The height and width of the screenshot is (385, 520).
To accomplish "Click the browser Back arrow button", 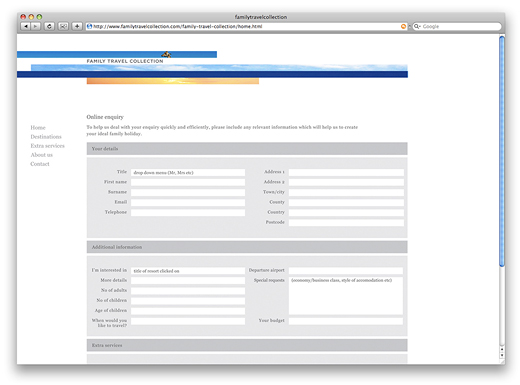I will click(25, 26).
